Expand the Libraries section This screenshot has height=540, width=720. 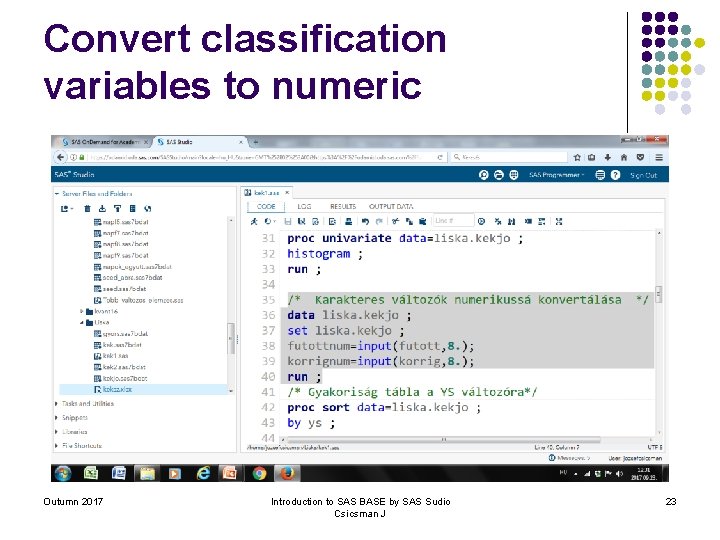click(x=56, y=432)
